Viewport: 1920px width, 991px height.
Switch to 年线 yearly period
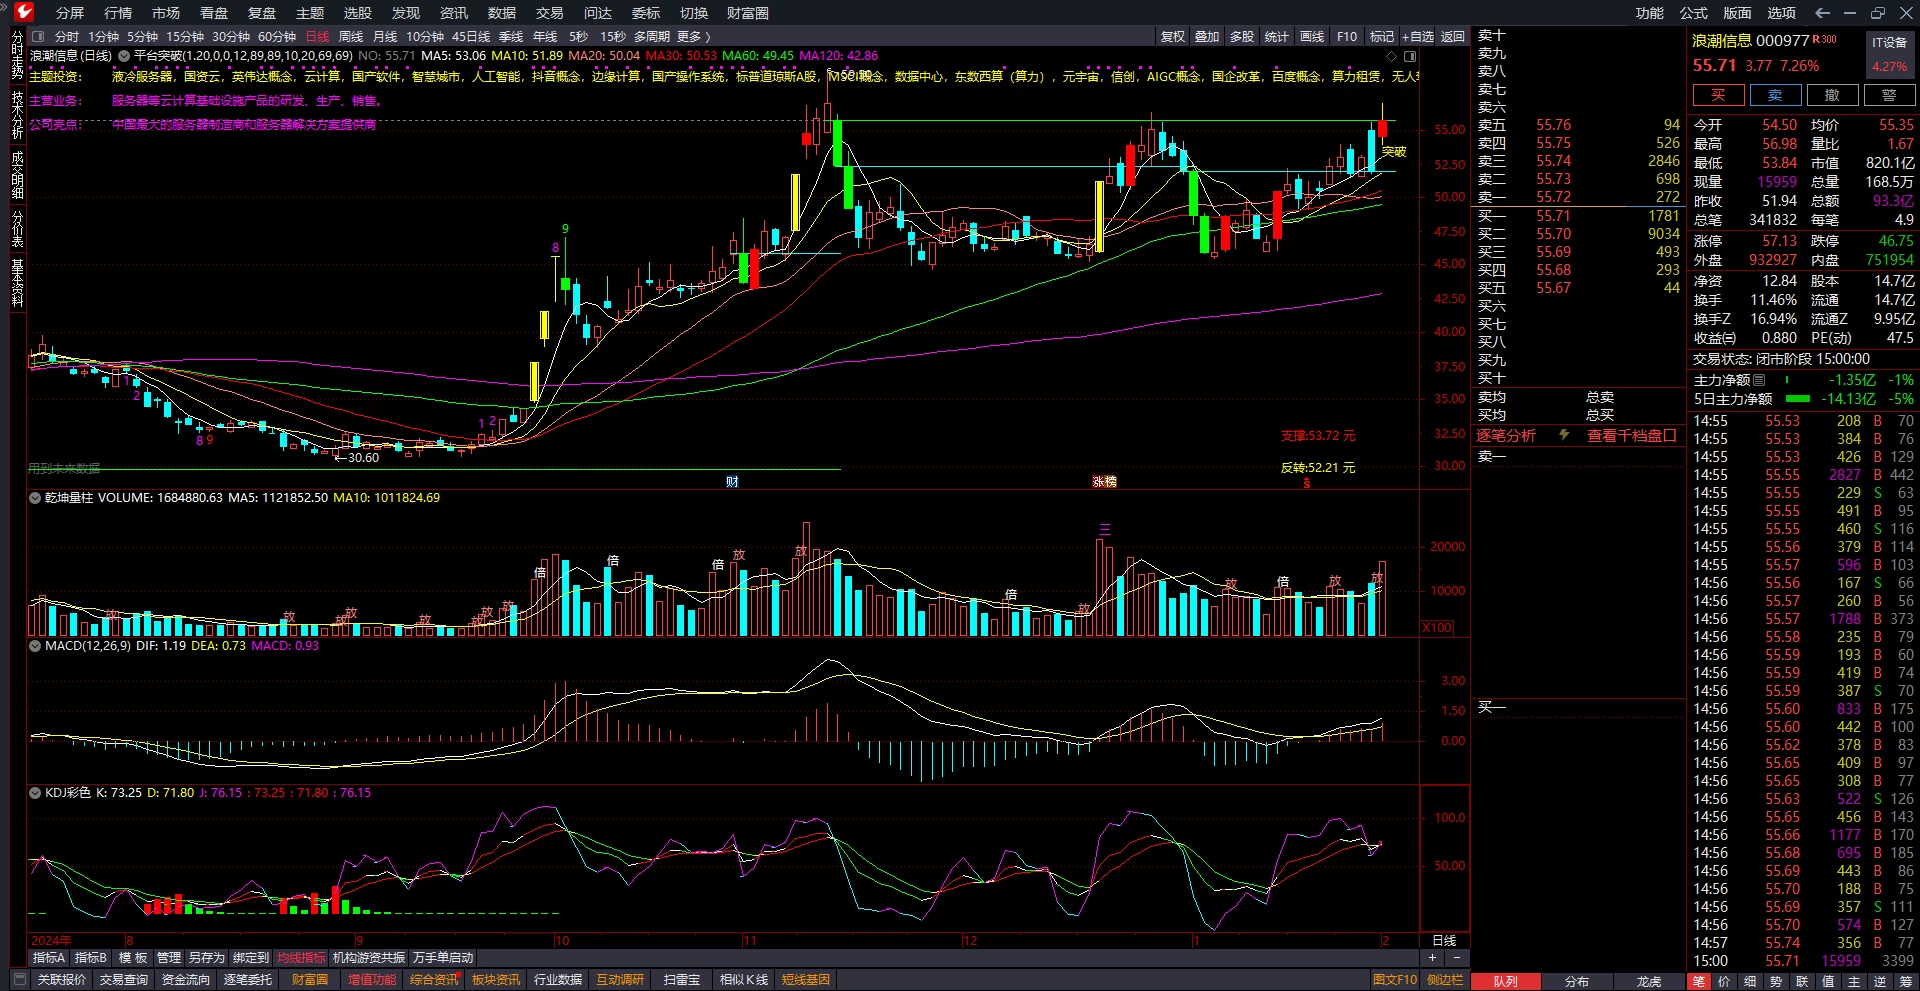(x=545, y=36)
